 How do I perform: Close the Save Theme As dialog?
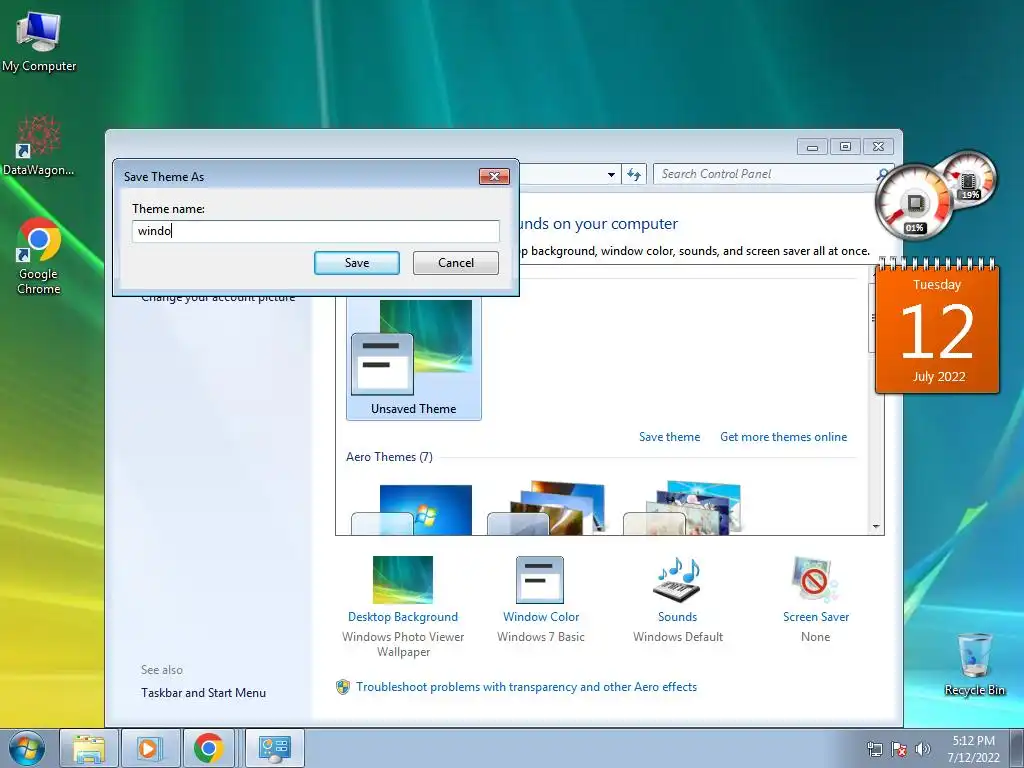[x=494, y=176]
